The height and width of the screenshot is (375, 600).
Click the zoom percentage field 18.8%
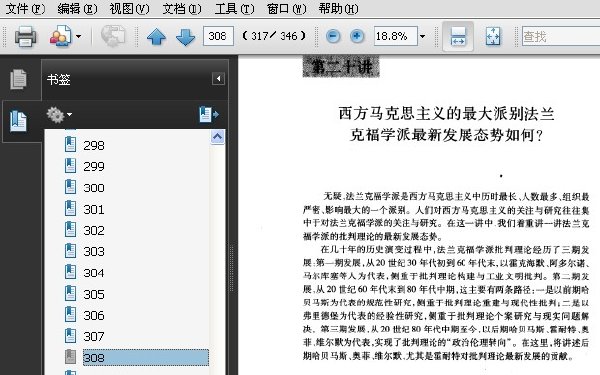pyautogui.click(x=395, y=36)
